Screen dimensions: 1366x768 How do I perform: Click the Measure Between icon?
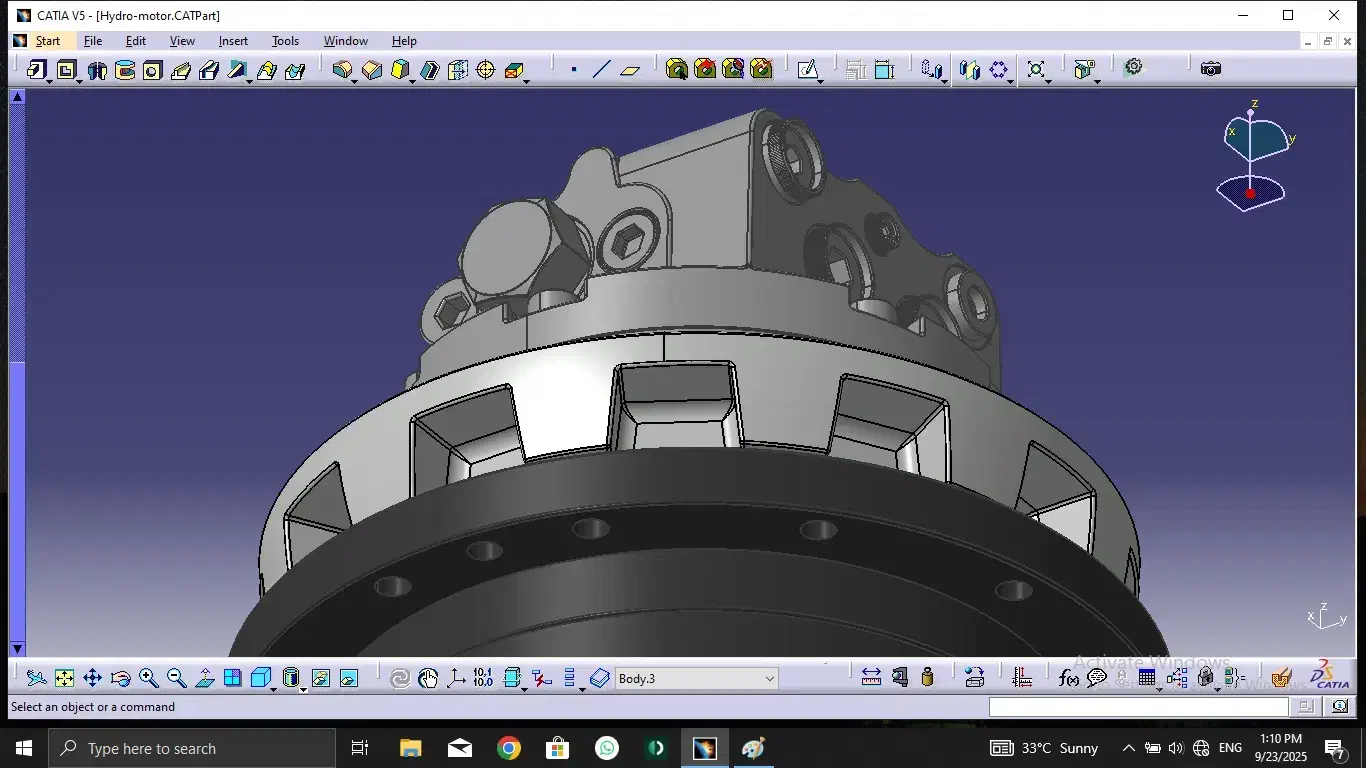[x=871, y=678]
